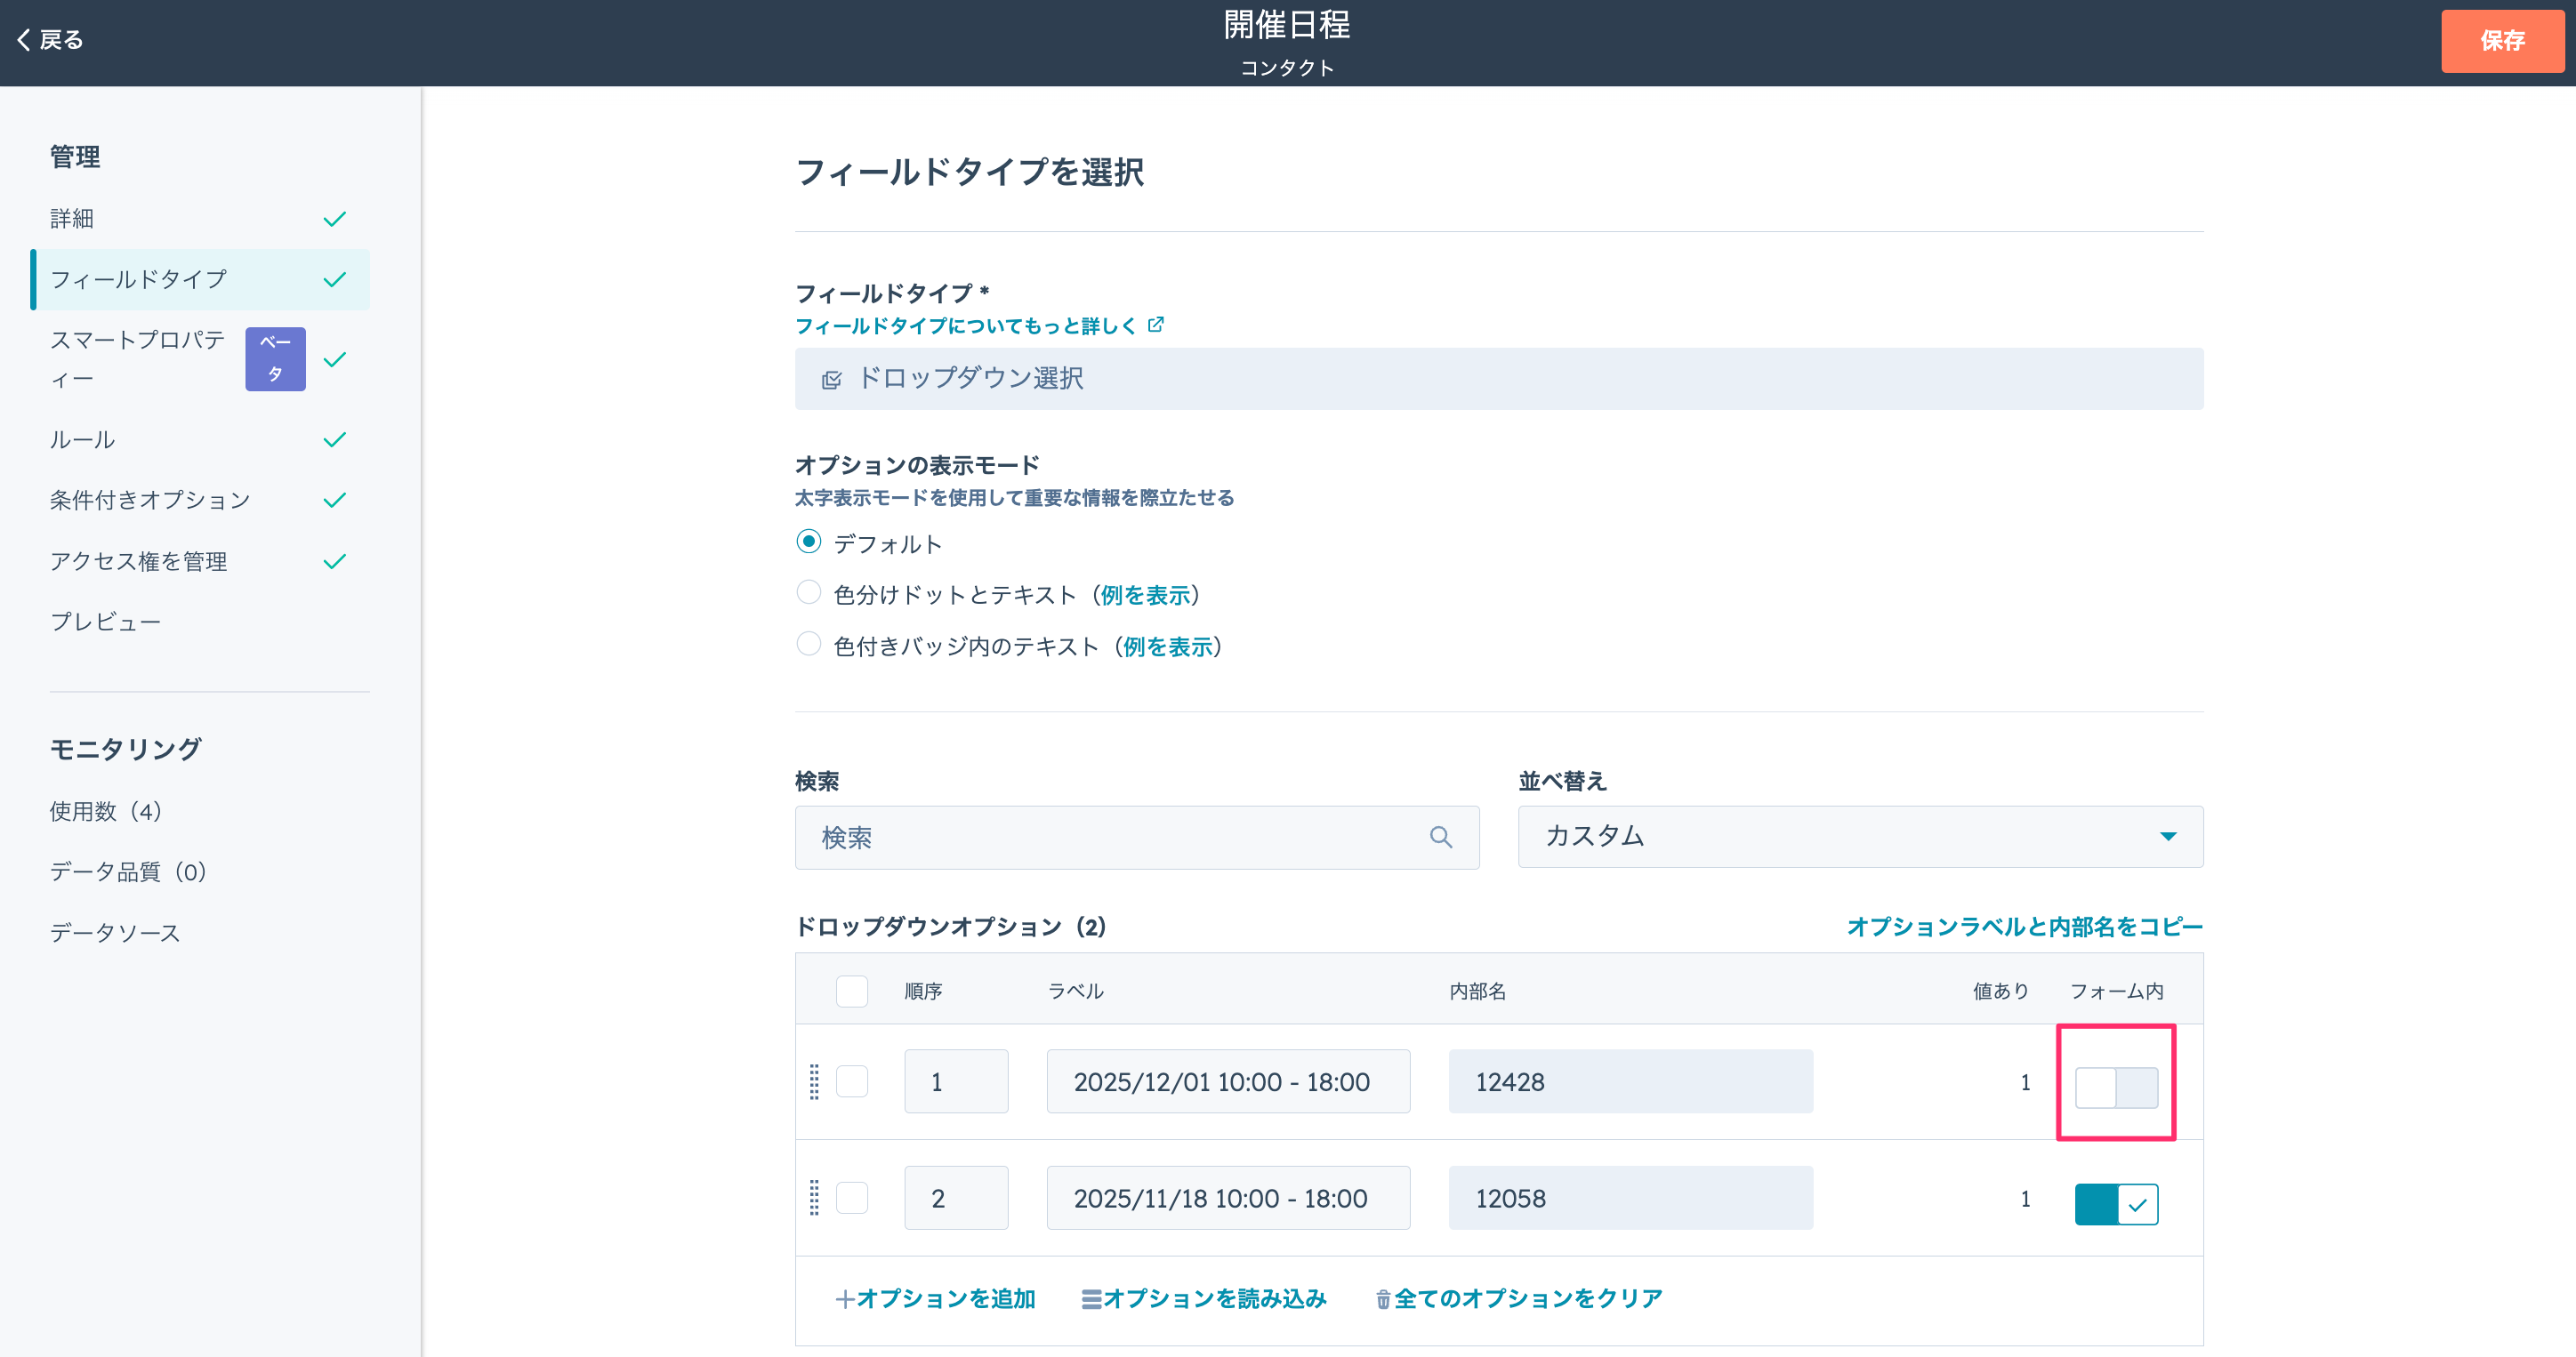Open the 並べ替え カスタム dropdown
Image resolution: width=2576 pixels, height=1357 pixels.
[1860, 837]
